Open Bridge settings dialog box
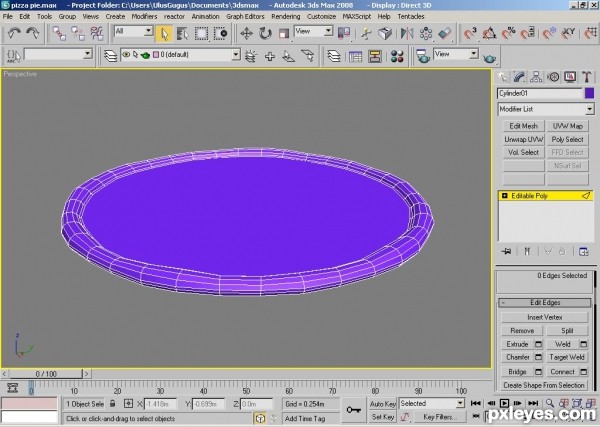This screenshot has width=600, height=427. click(538, 372)
